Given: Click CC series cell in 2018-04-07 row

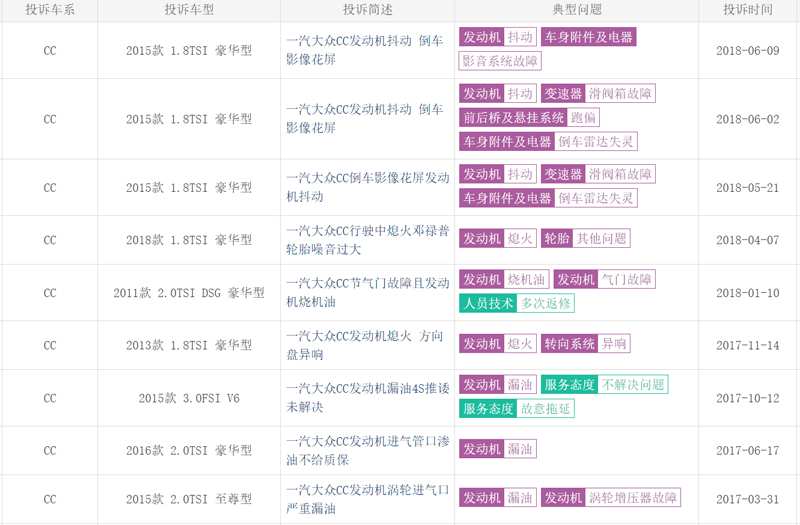Looking at the screenshot, I should (x=50, y=240).
